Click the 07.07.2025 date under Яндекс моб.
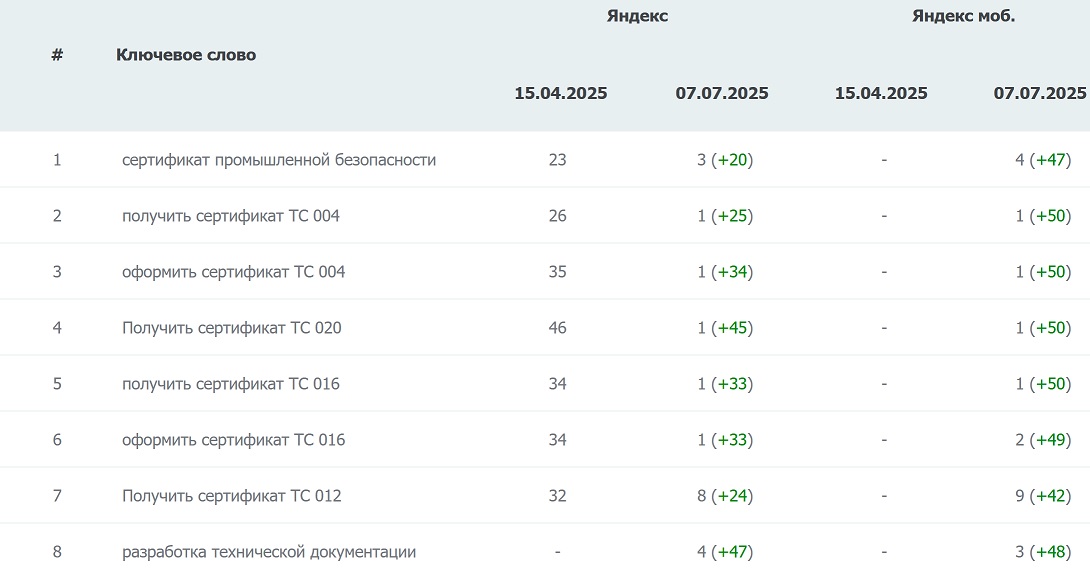This screenshot has width=1090, height=572. pos(1040,93)
